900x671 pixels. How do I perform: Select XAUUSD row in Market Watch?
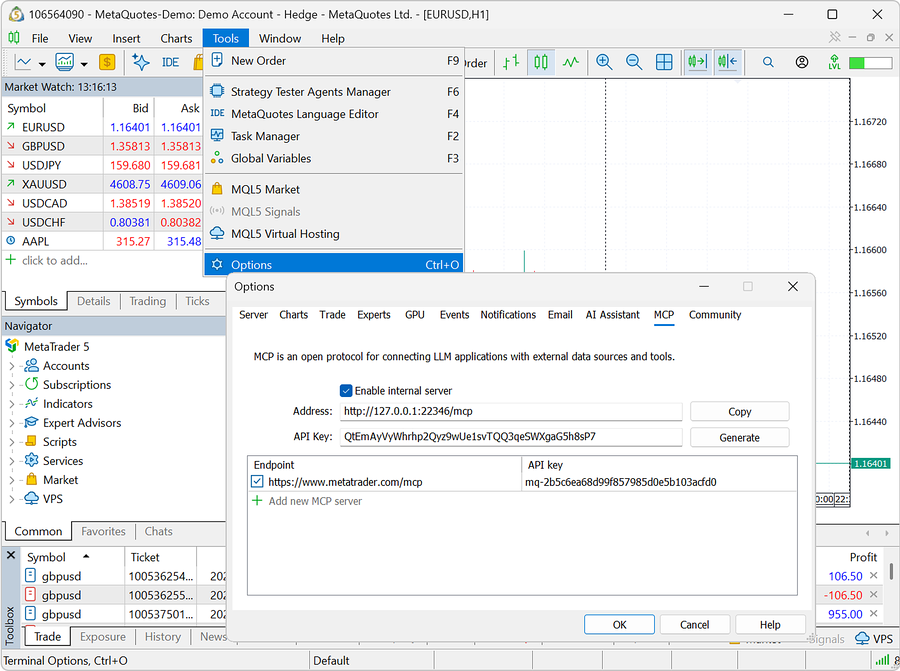coord(102,184)
